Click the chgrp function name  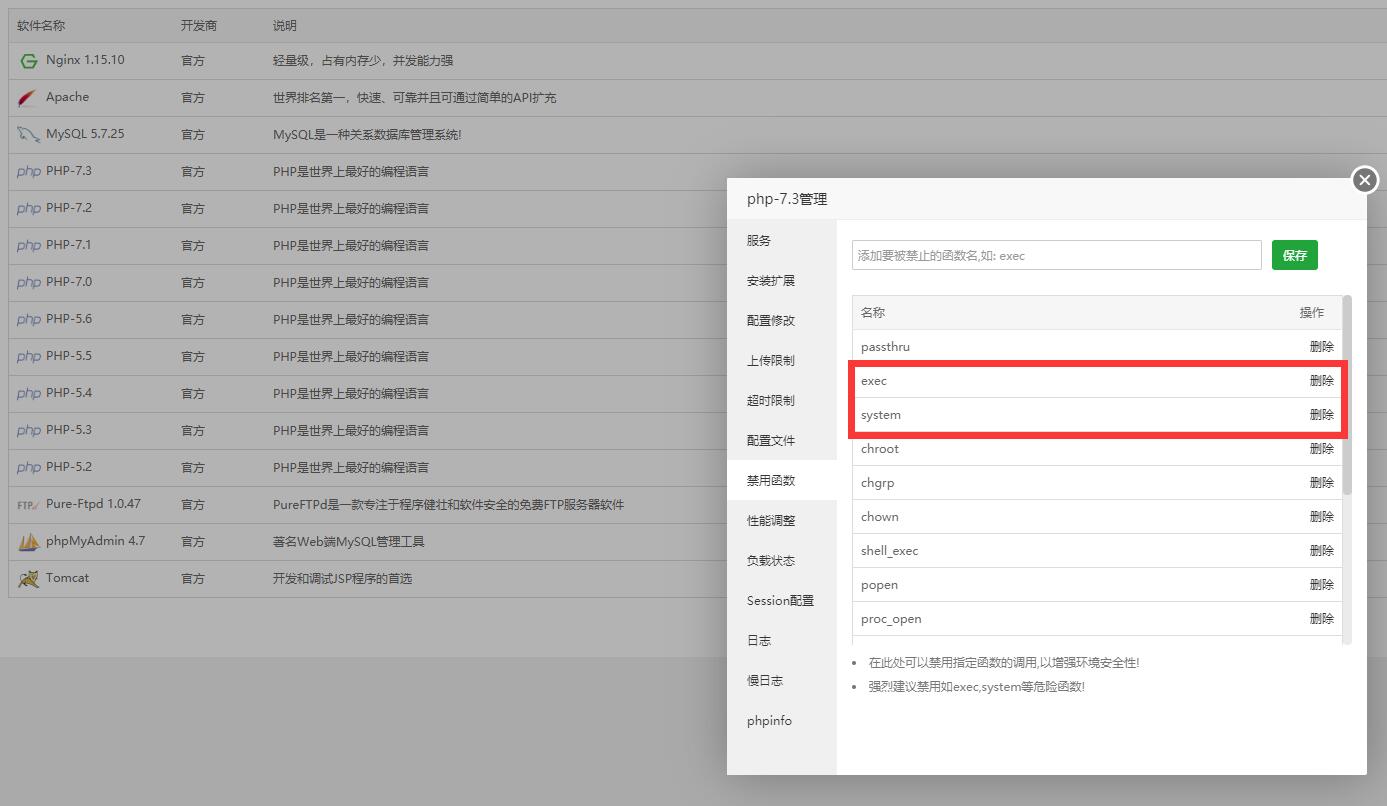point(877,483)
